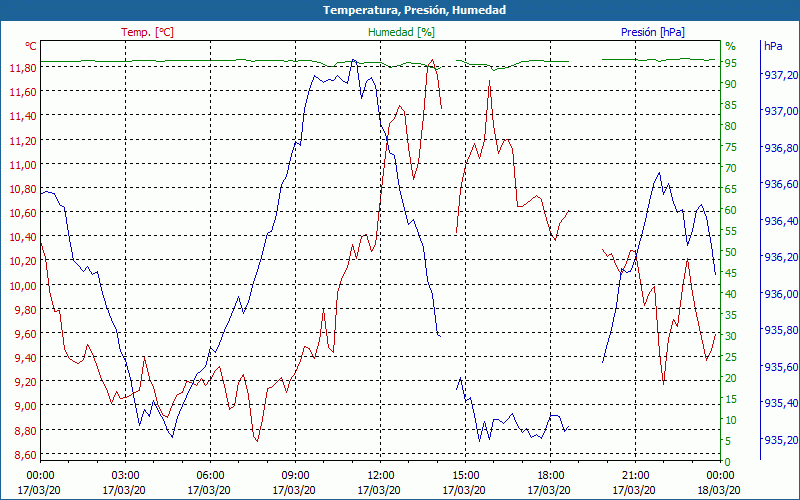Click the 935,20 pressure axis value

(780, 440)
